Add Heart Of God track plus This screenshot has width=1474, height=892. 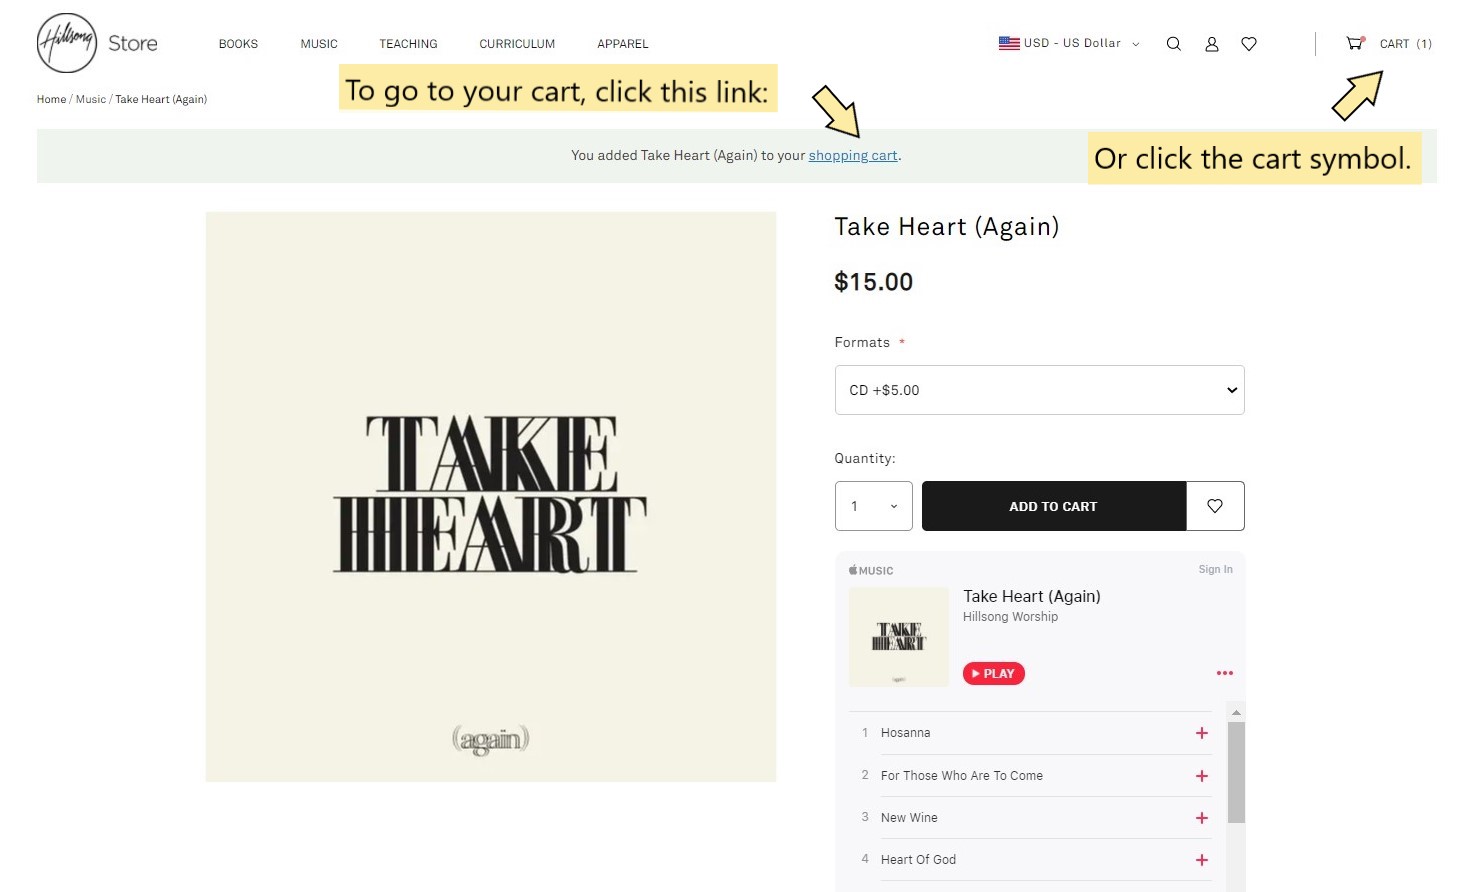tap(1202, 860)
